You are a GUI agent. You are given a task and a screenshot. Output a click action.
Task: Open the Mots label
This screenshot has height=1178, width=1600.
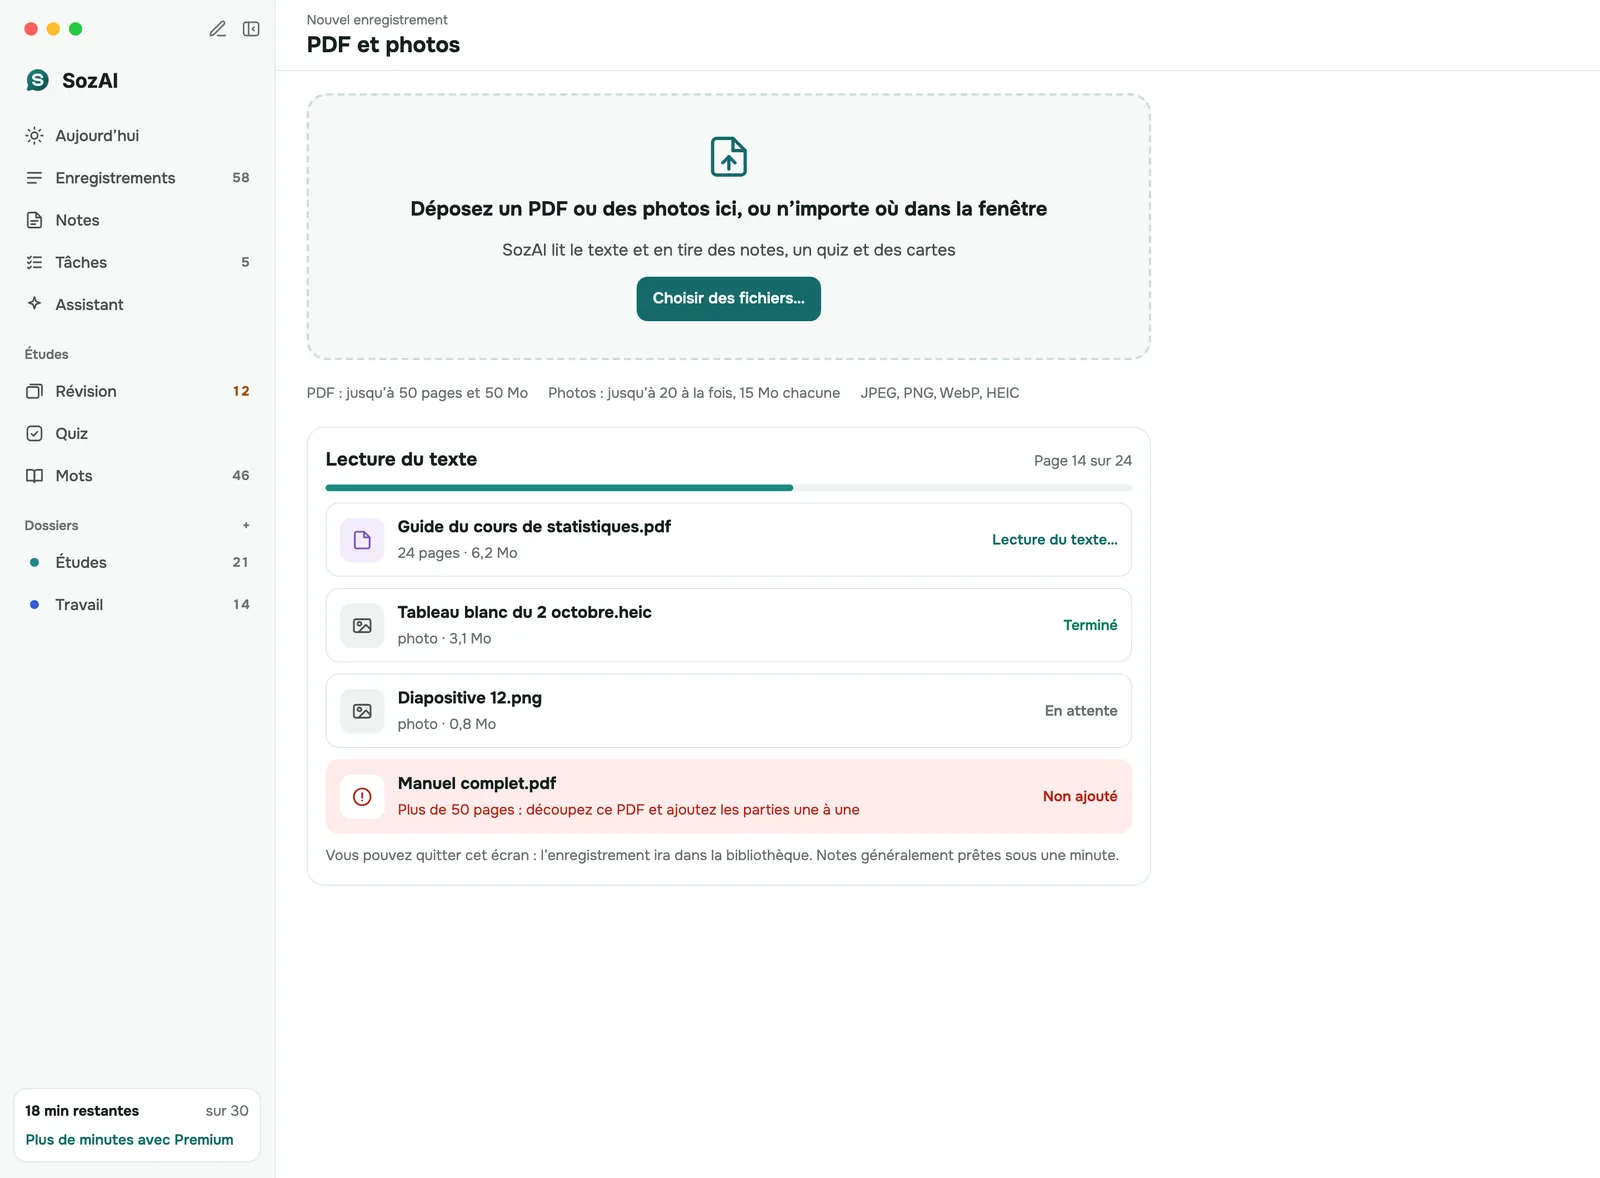74,476
